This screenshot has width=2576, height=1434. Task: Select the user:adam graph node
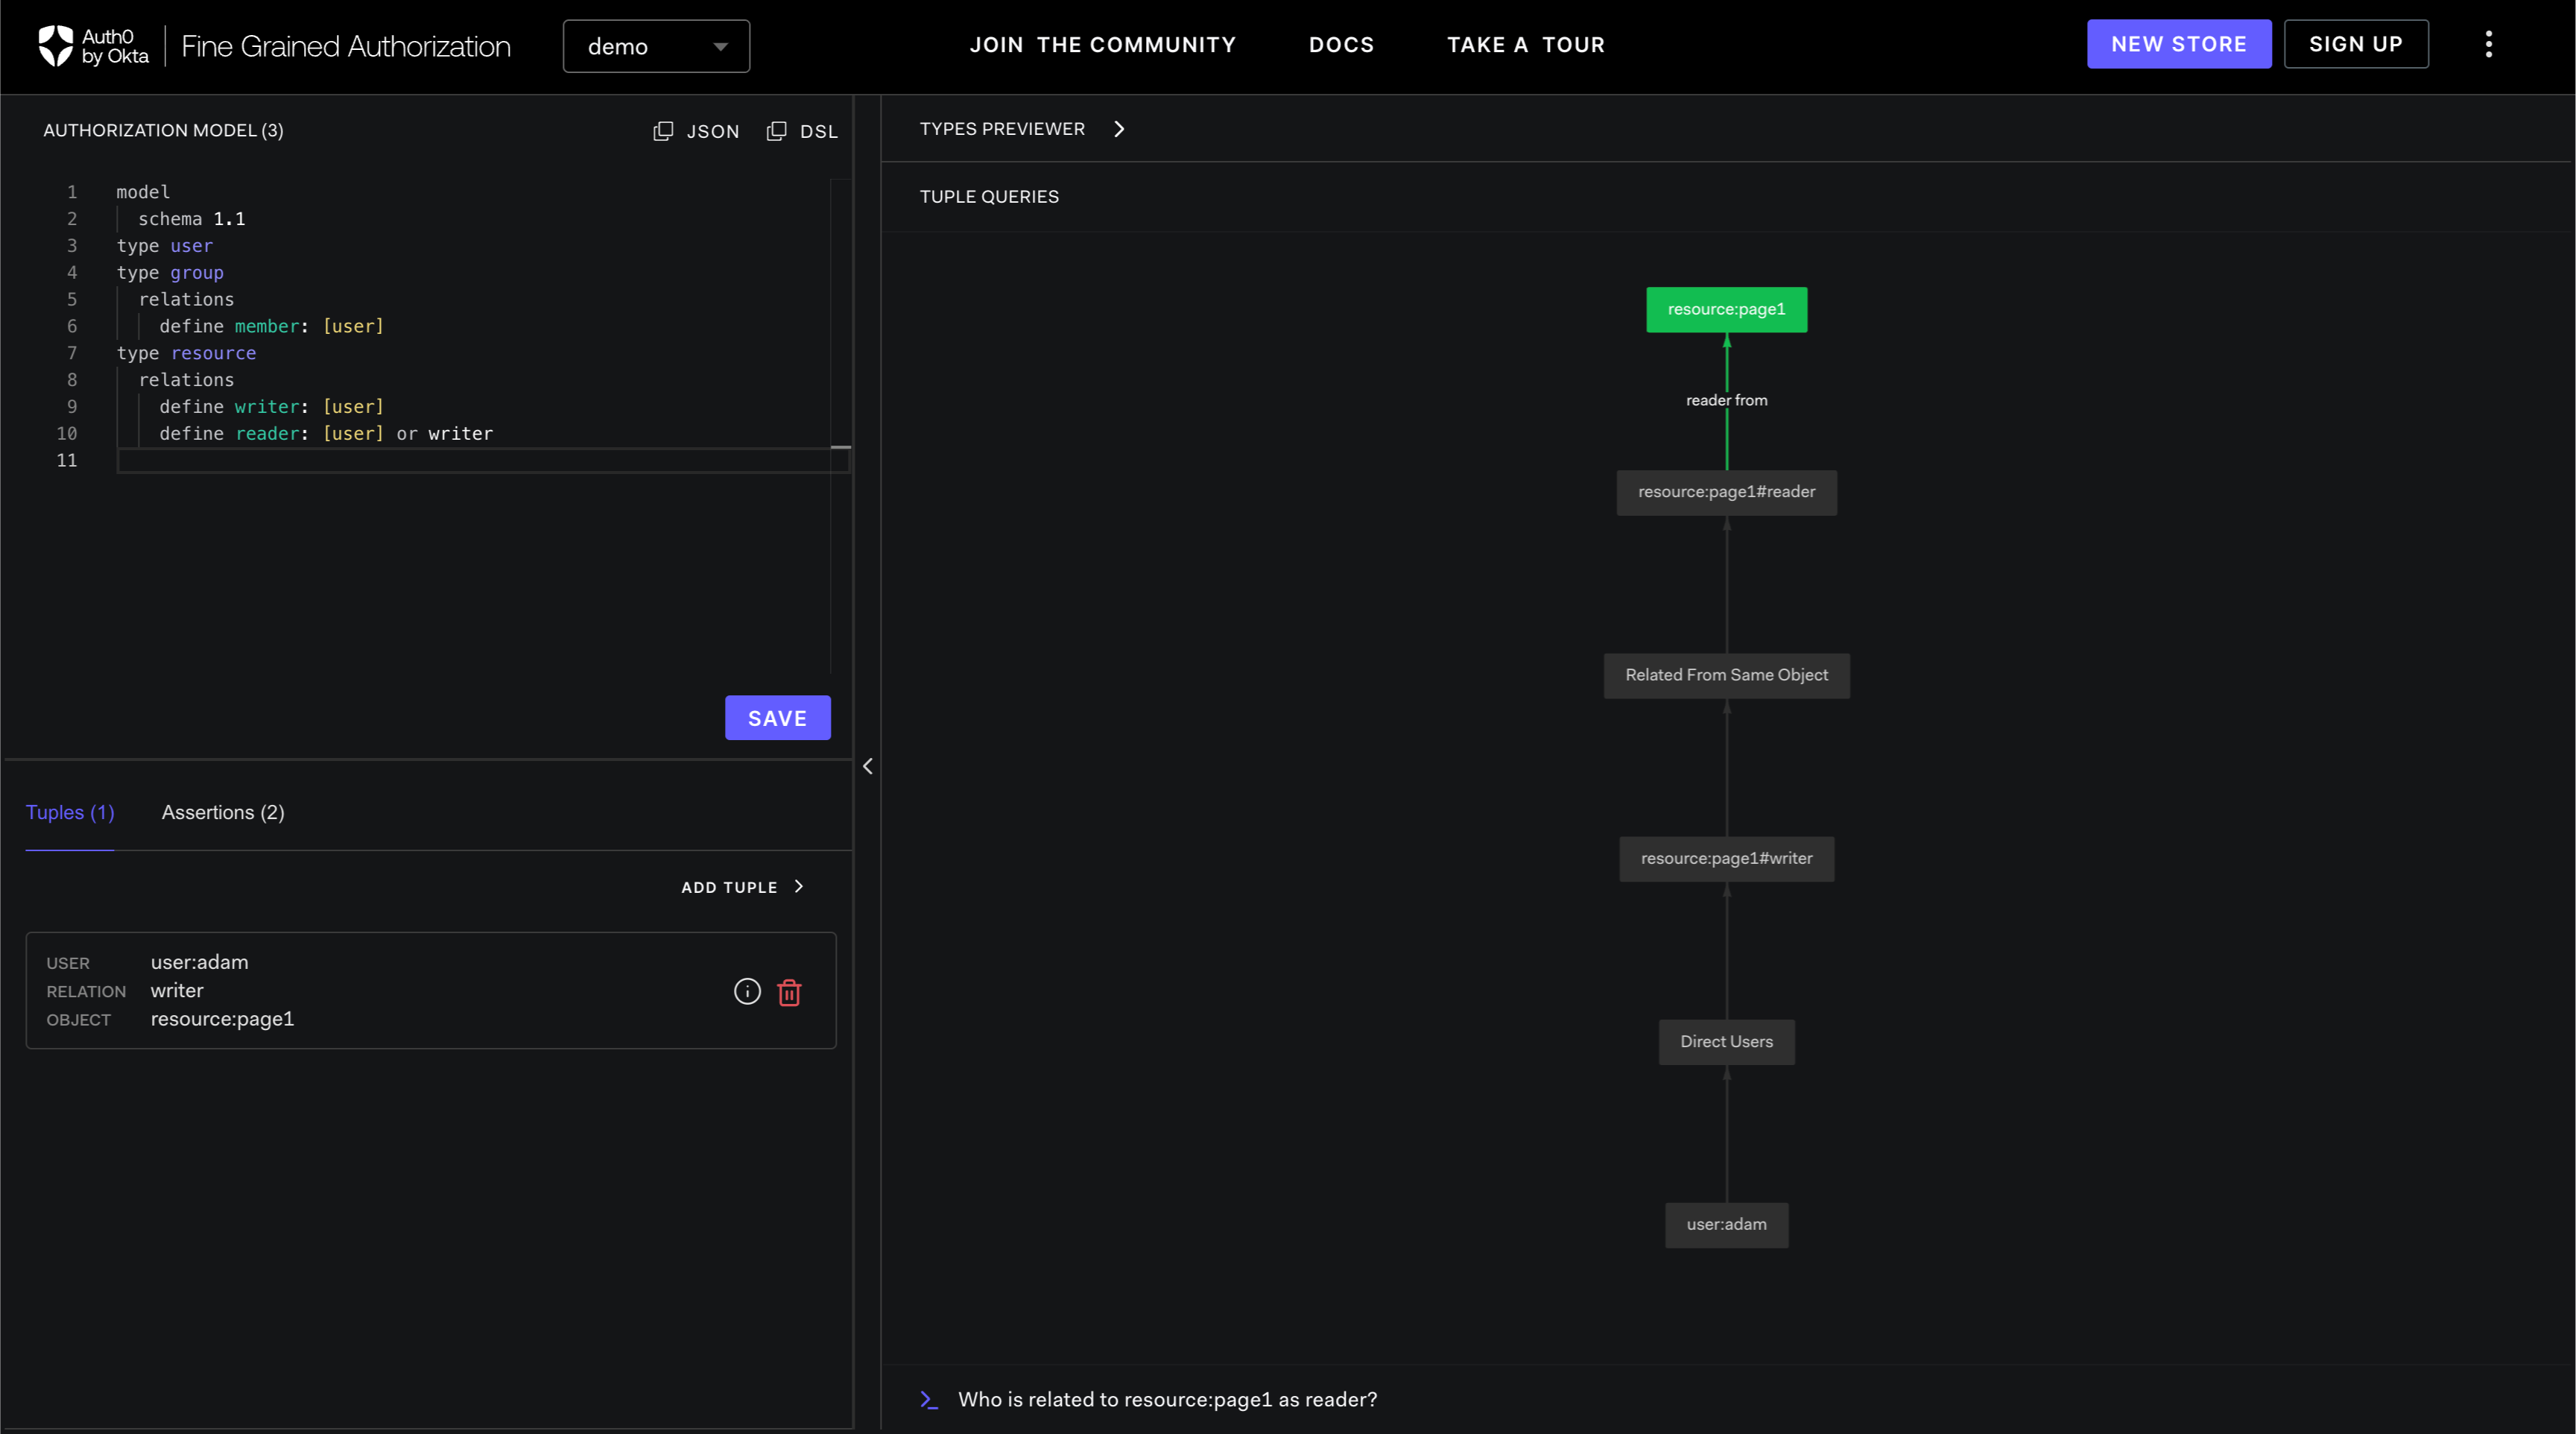point(1726,1224)
